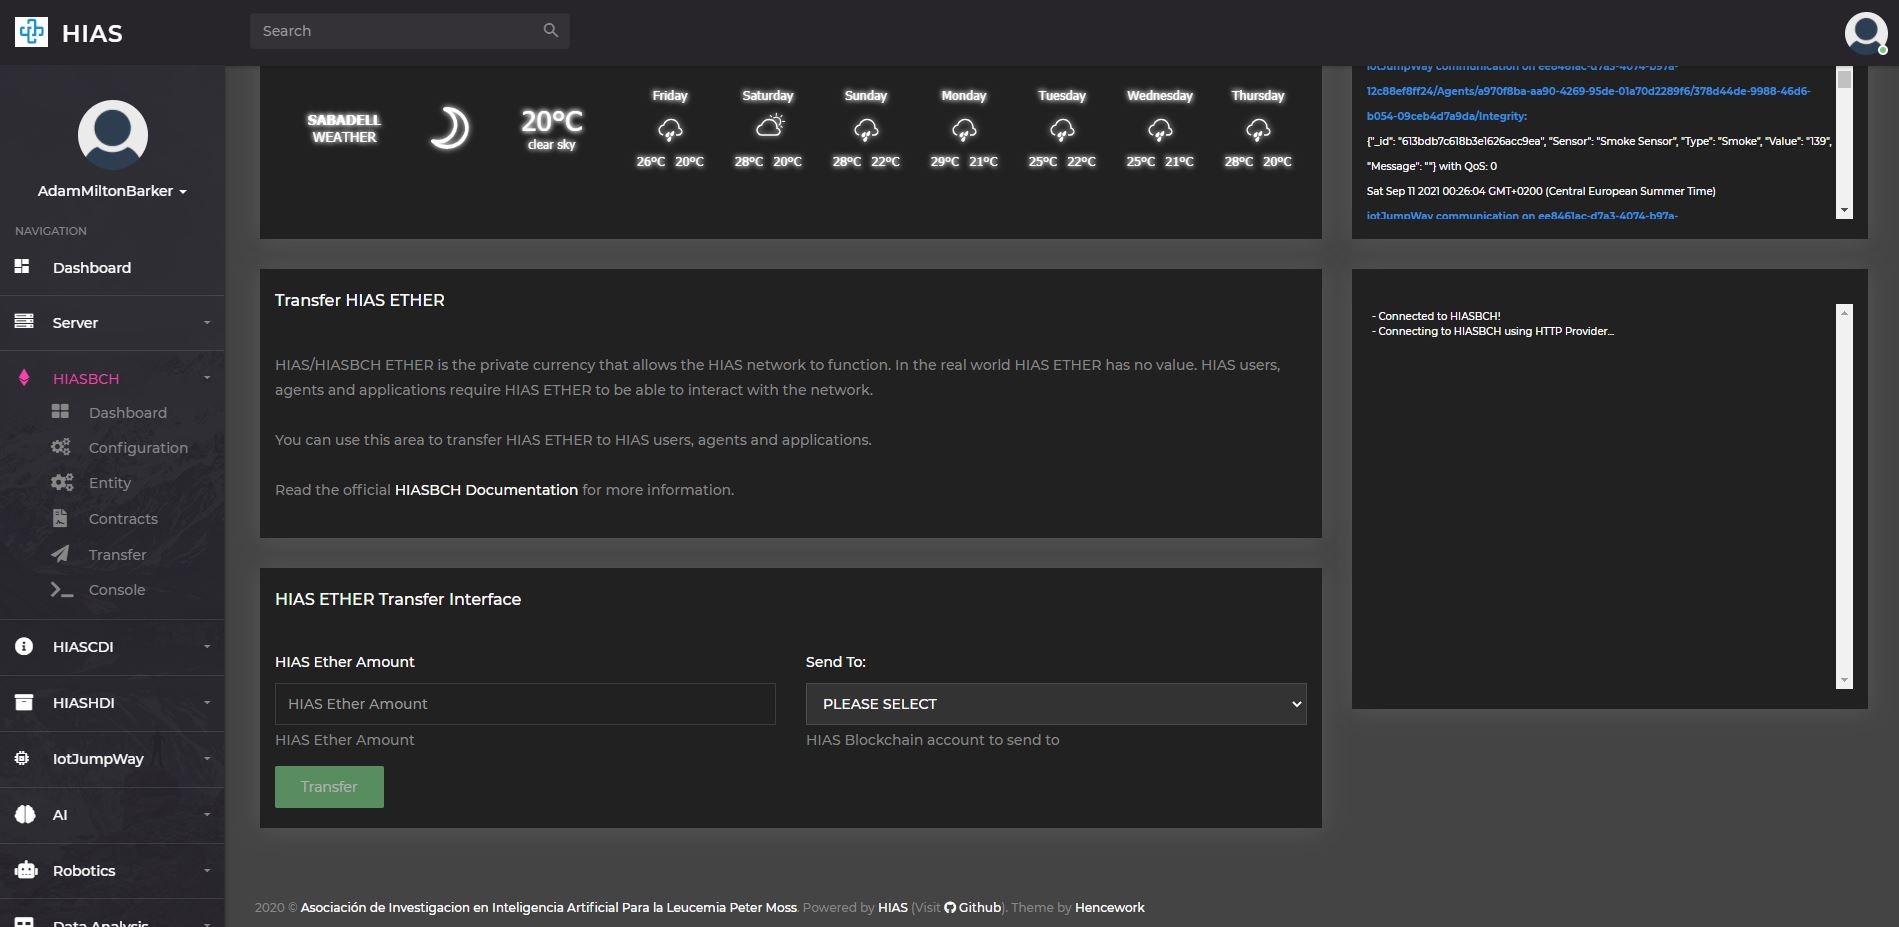Expand the AI menu arrow
1899x927 pixels.
[207, 815]
